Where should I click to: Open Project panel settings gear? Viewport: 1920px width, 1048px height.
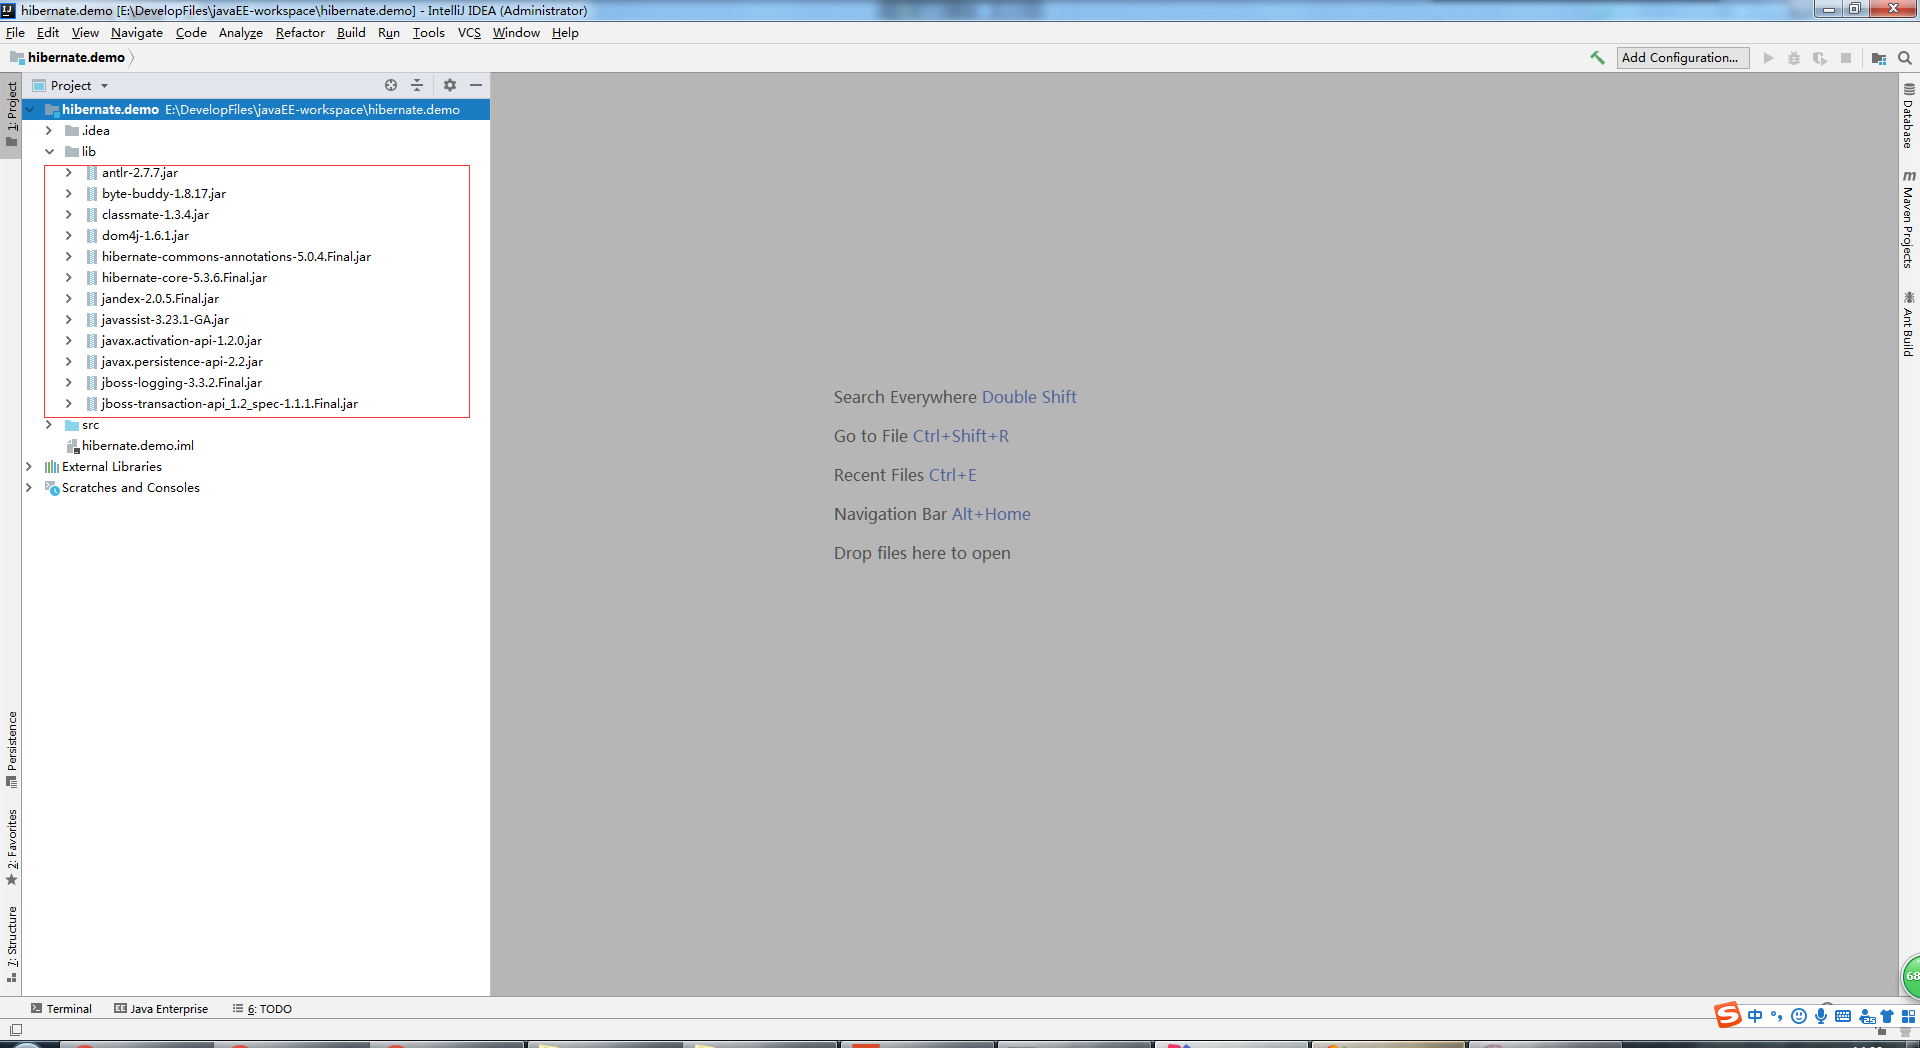pyautogui.click(x=450, y=85)
